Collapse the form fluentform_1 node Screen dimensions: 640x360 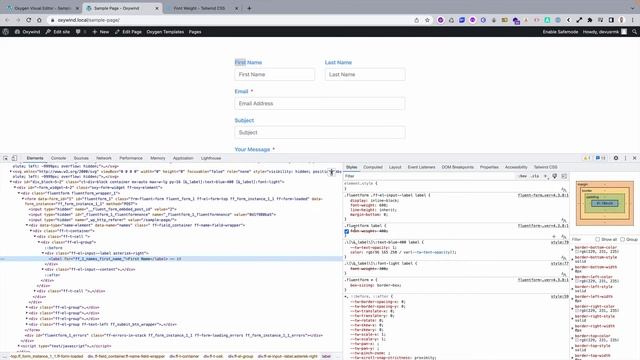tap(23, 199)
